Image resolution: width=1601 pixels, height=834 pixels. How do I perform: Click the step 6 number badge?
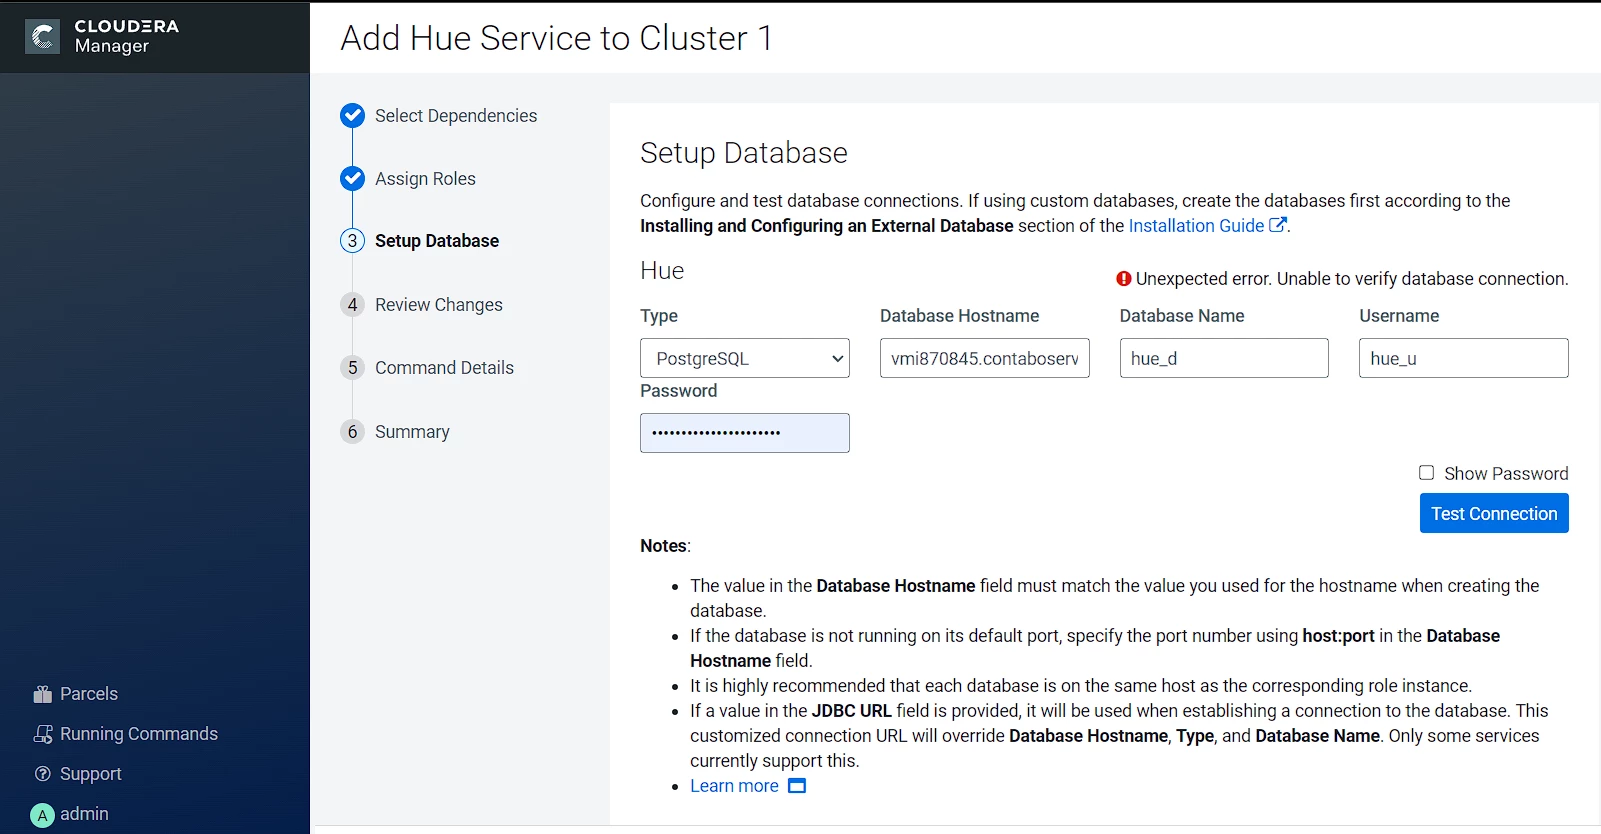click(352, 432)
